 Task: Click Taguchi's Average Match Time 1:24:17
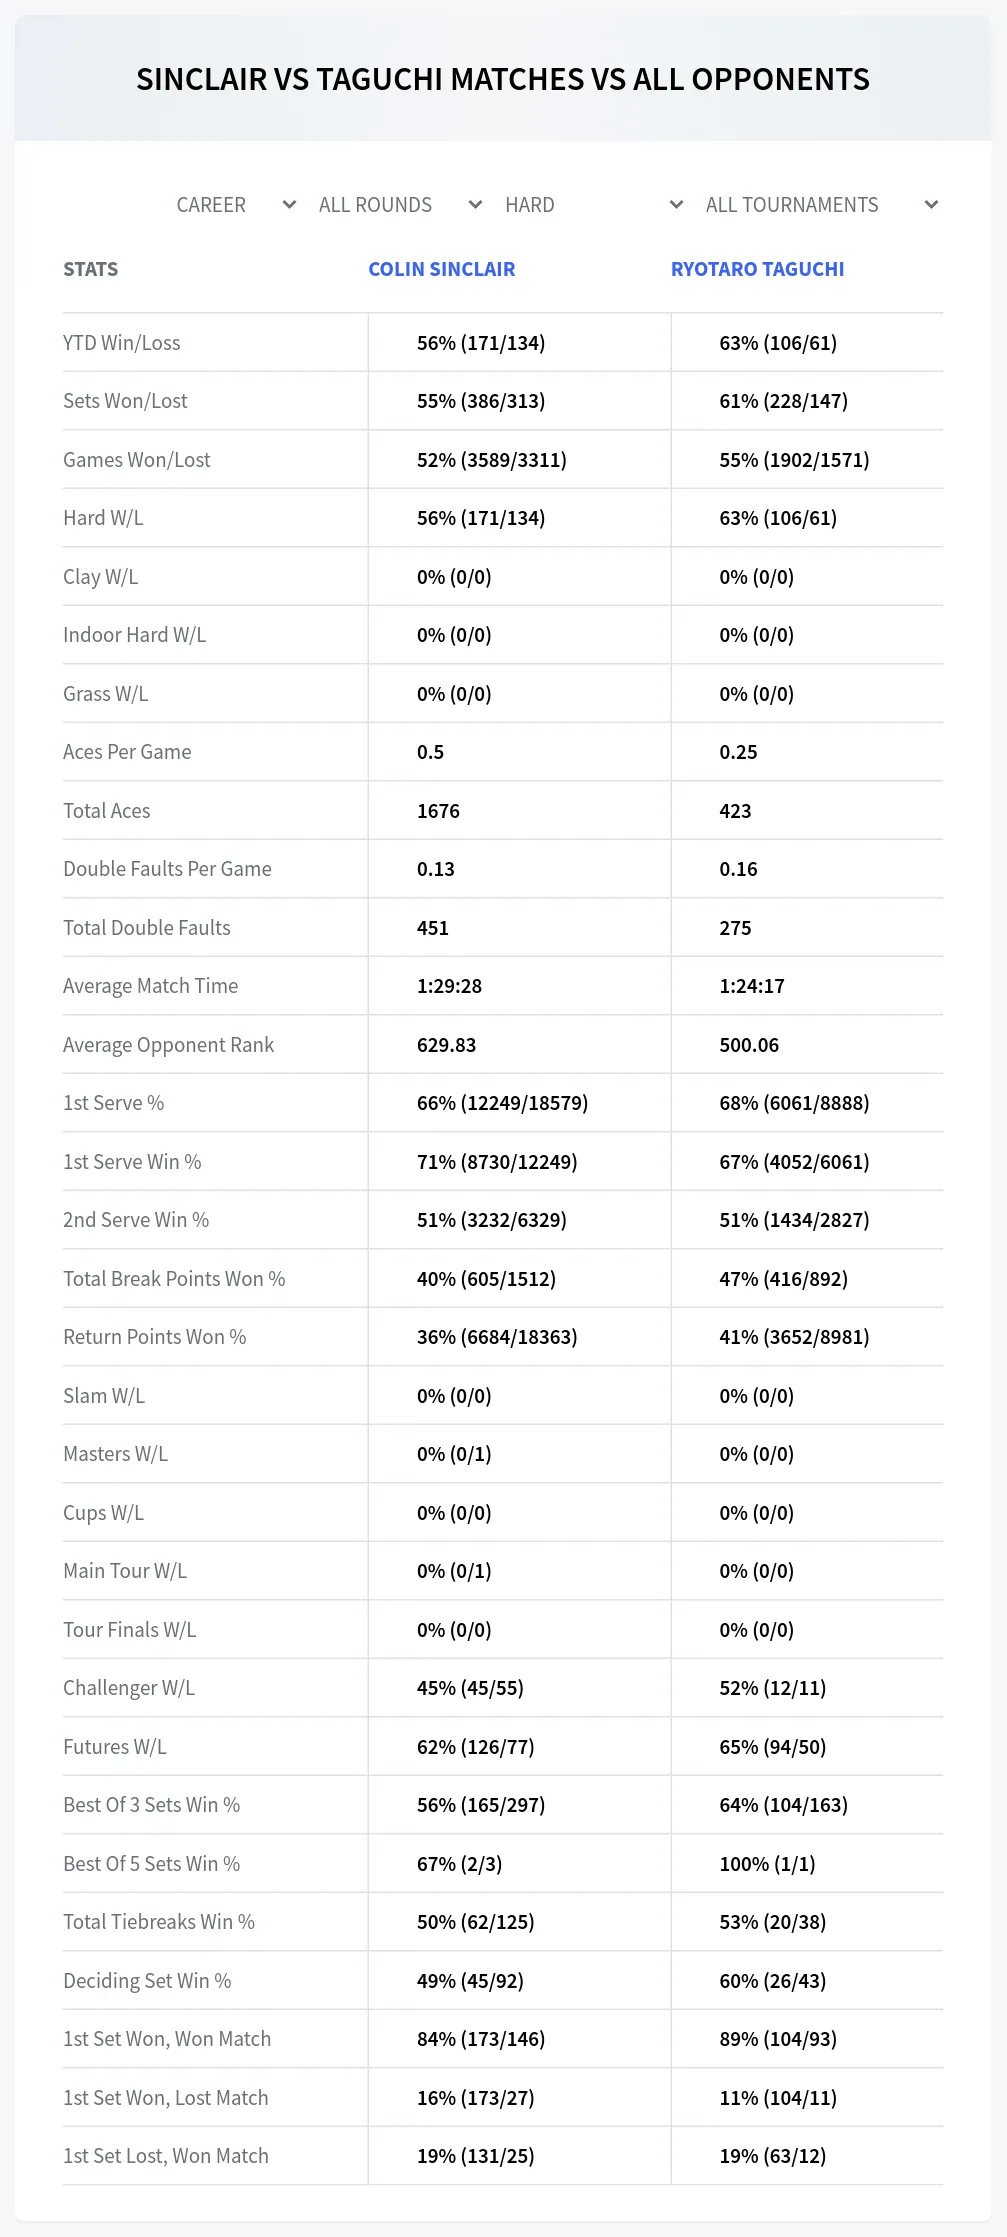pyautogui.click(x=752, y=986)
